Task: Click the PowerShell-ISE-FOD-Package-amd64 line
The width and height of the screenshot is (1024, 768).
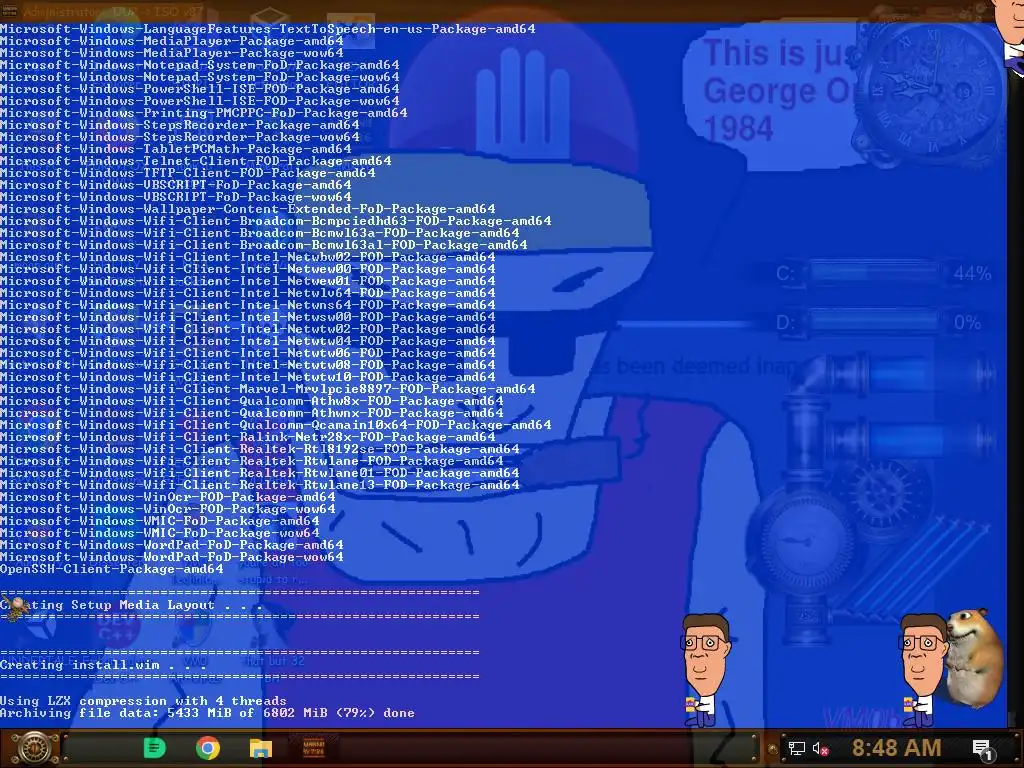Action: click(200, 89)
